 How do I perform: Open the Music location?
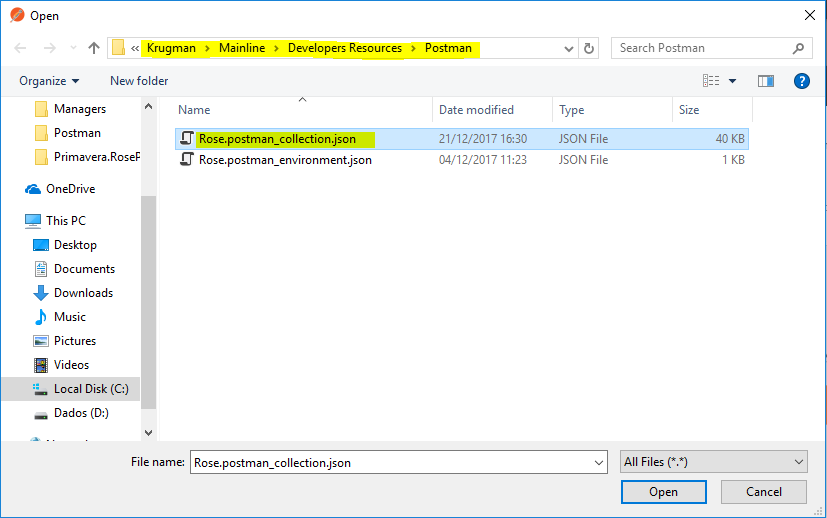[x=60, y=317]
